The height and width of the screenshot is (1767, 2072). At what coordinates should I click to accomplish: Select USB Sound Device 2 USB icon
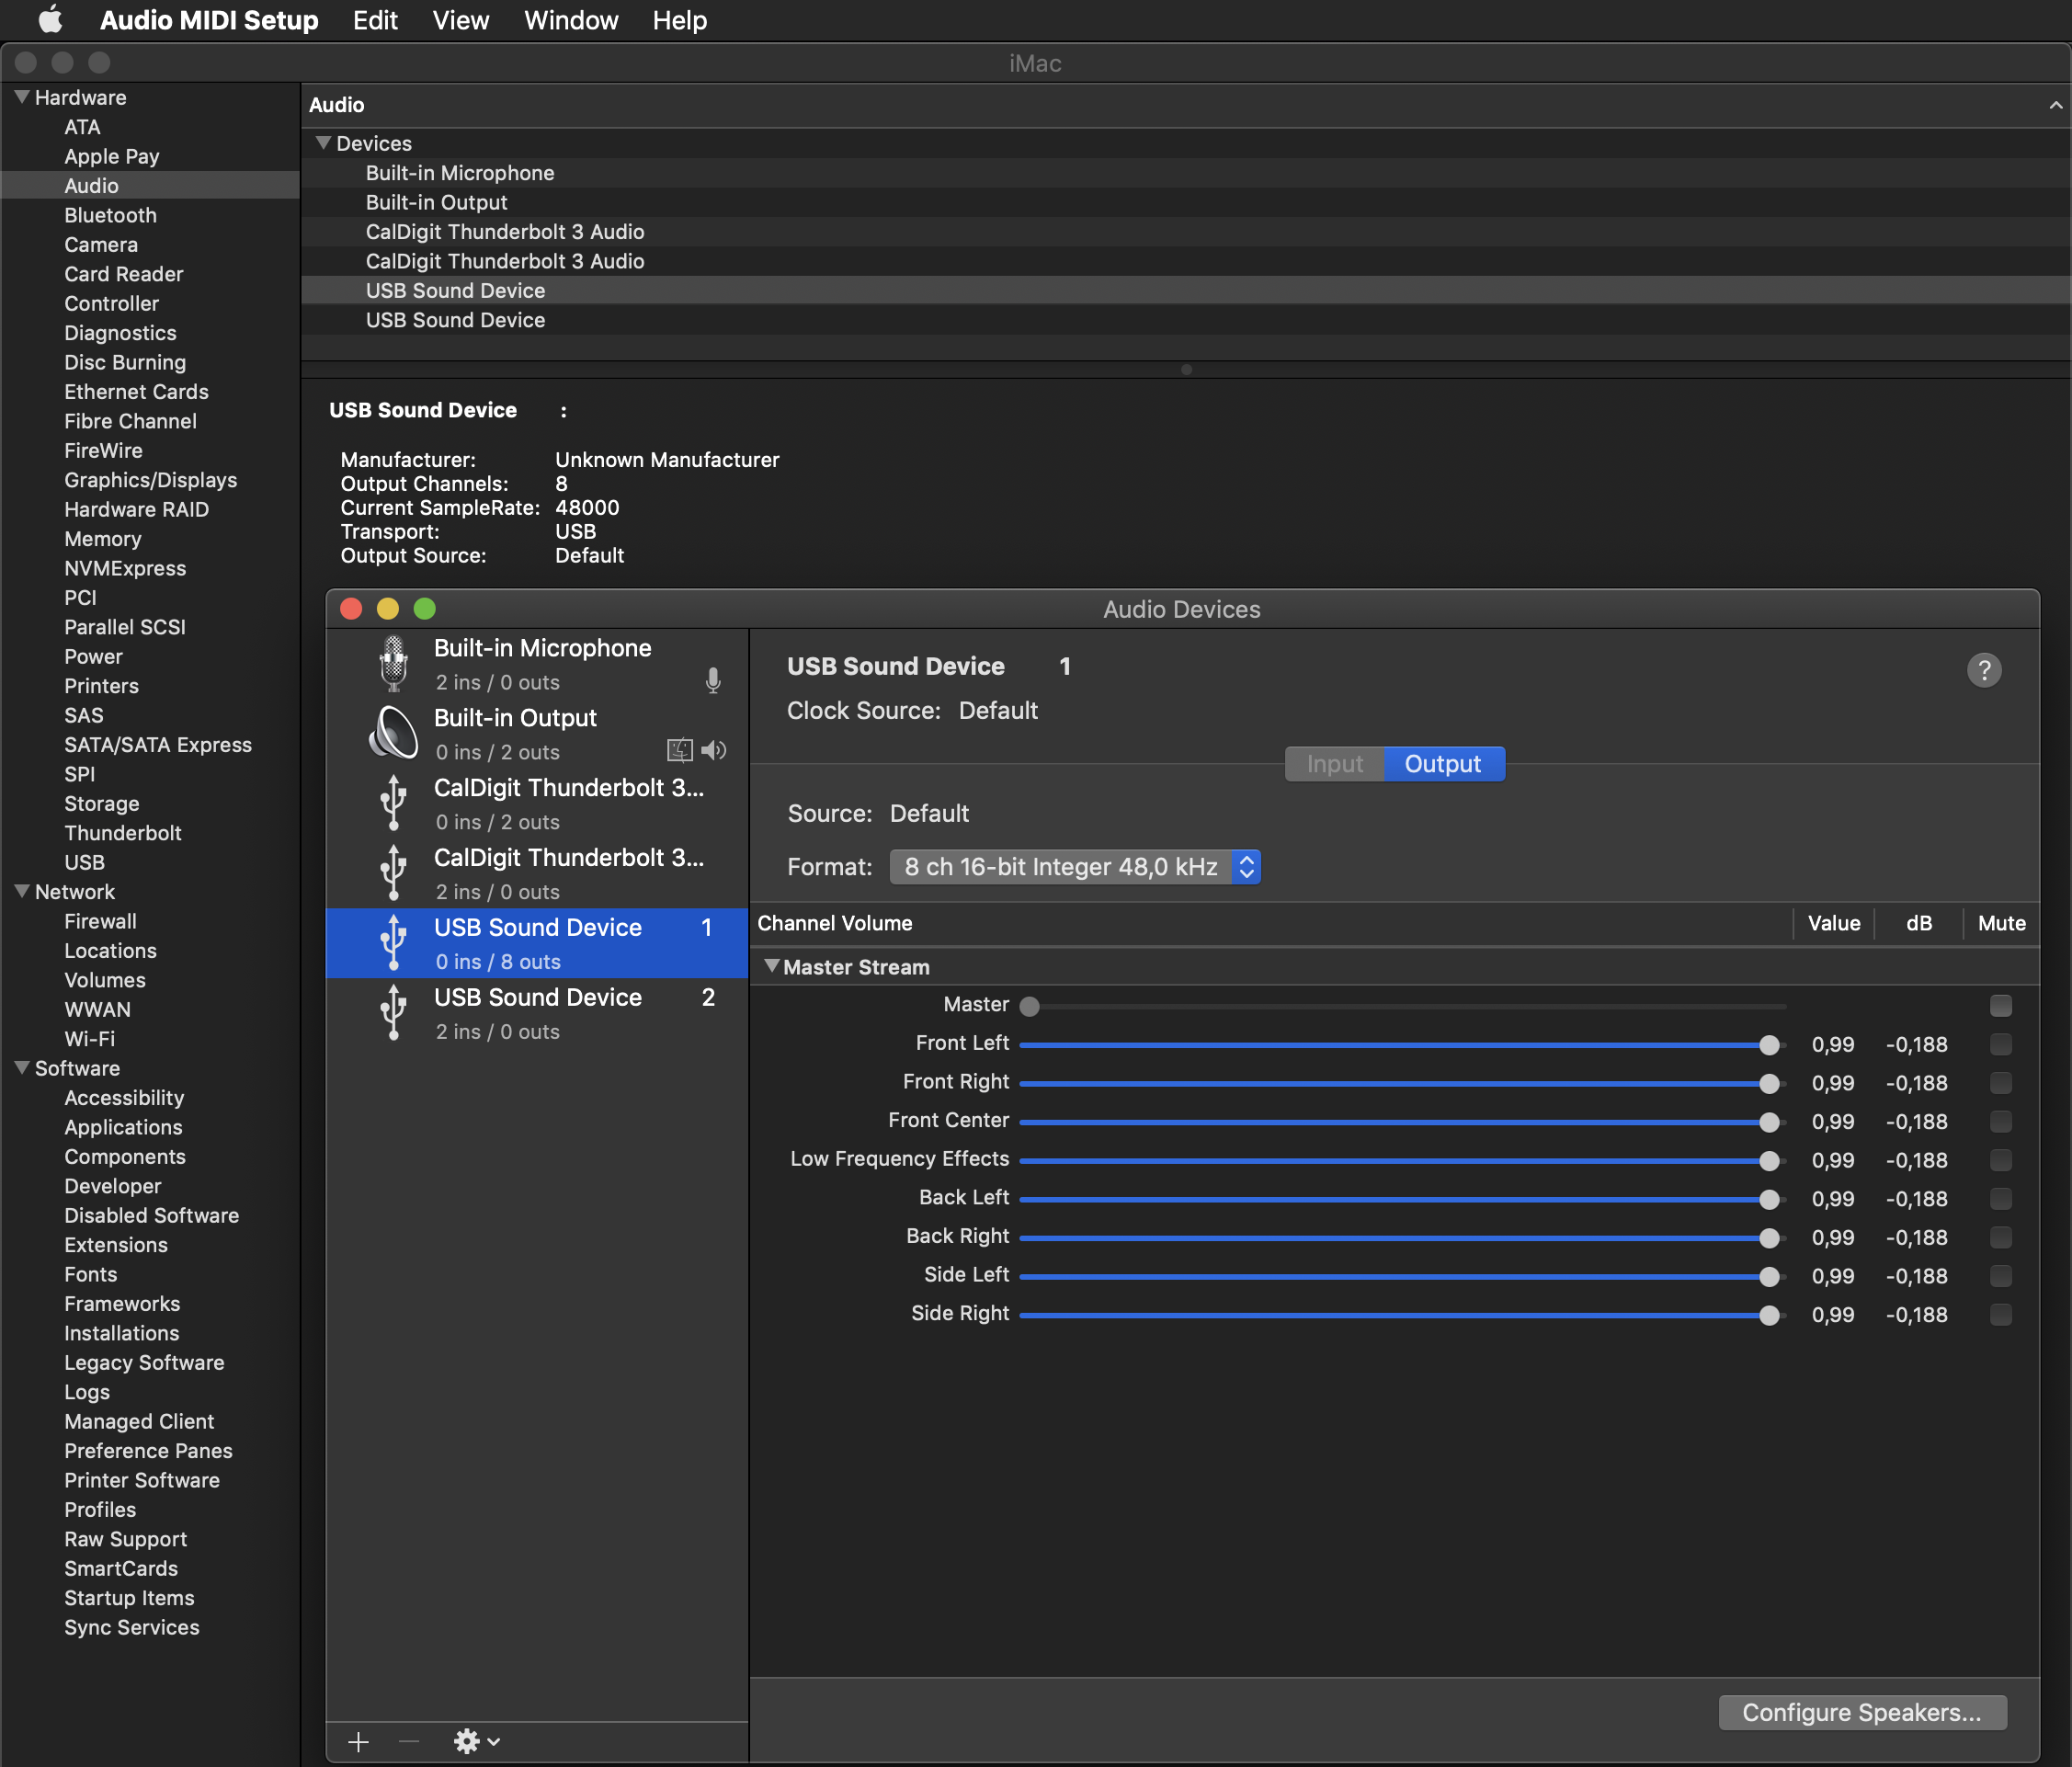394,1012
